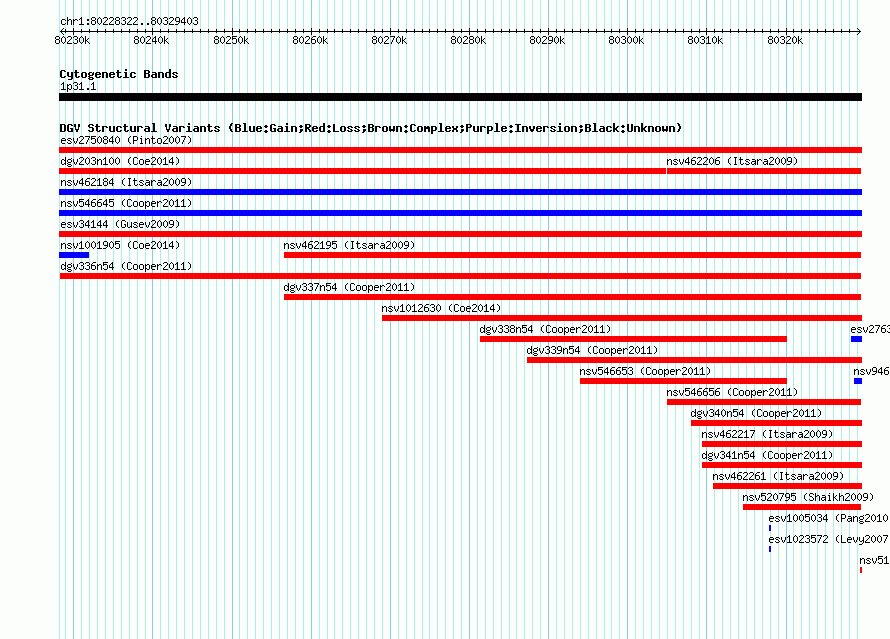Click the red bar under dgv203n100

click(363, 171)
